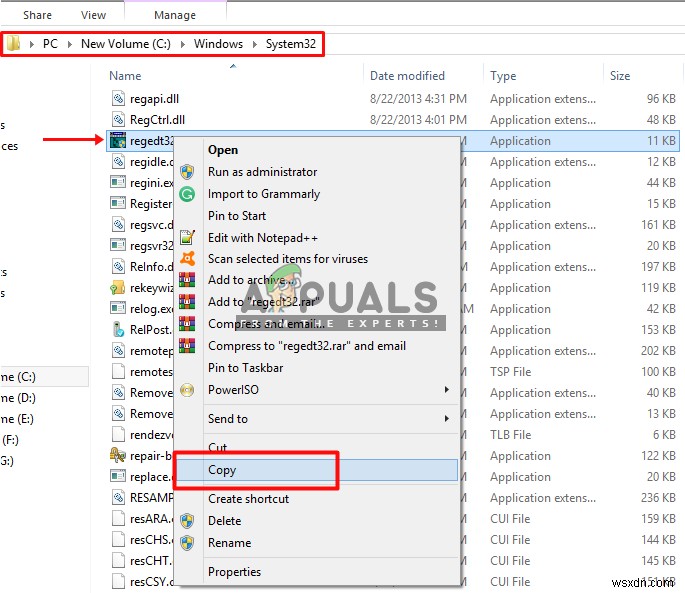Click the RESAMP file icon

(x=118, y=497)
